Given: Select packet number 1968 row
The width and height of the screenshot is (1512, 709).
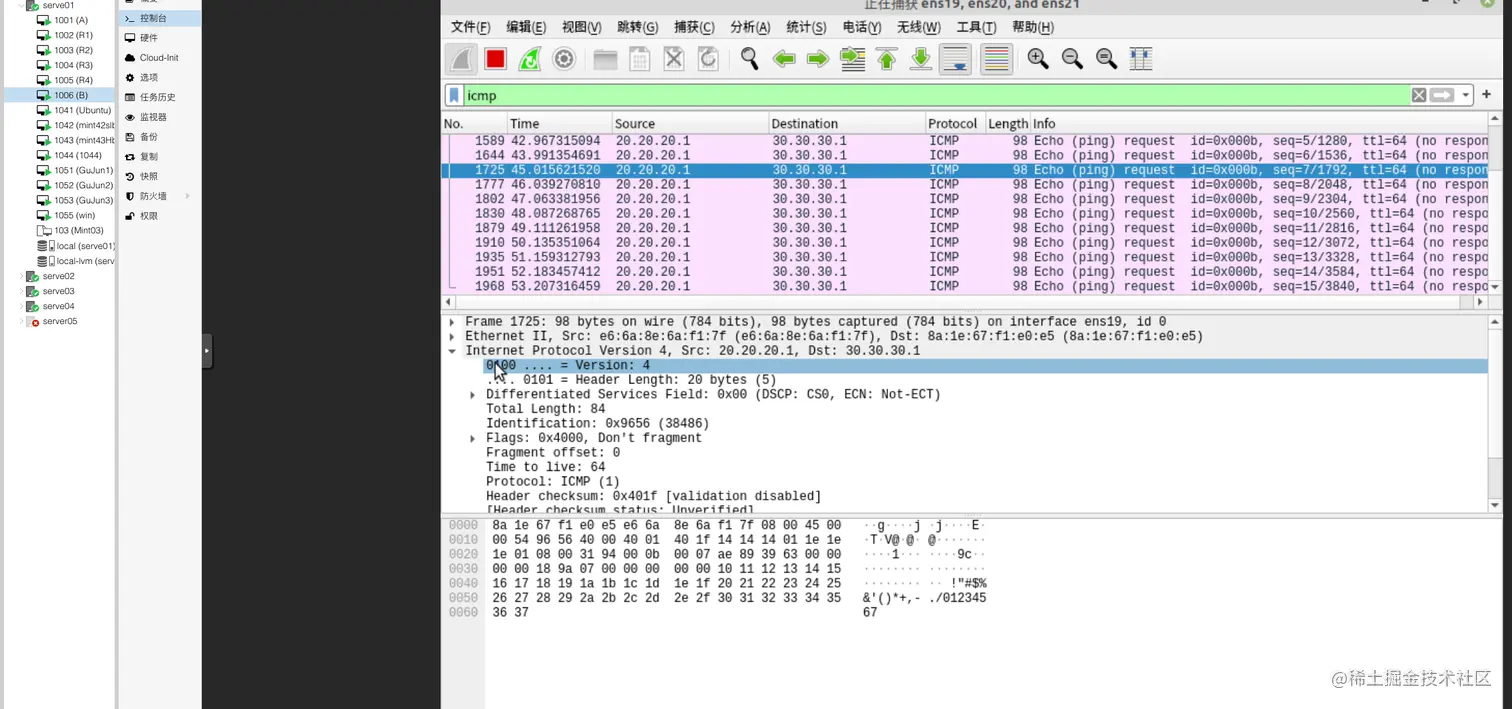Looking at the screenshot, I should 965,286.
